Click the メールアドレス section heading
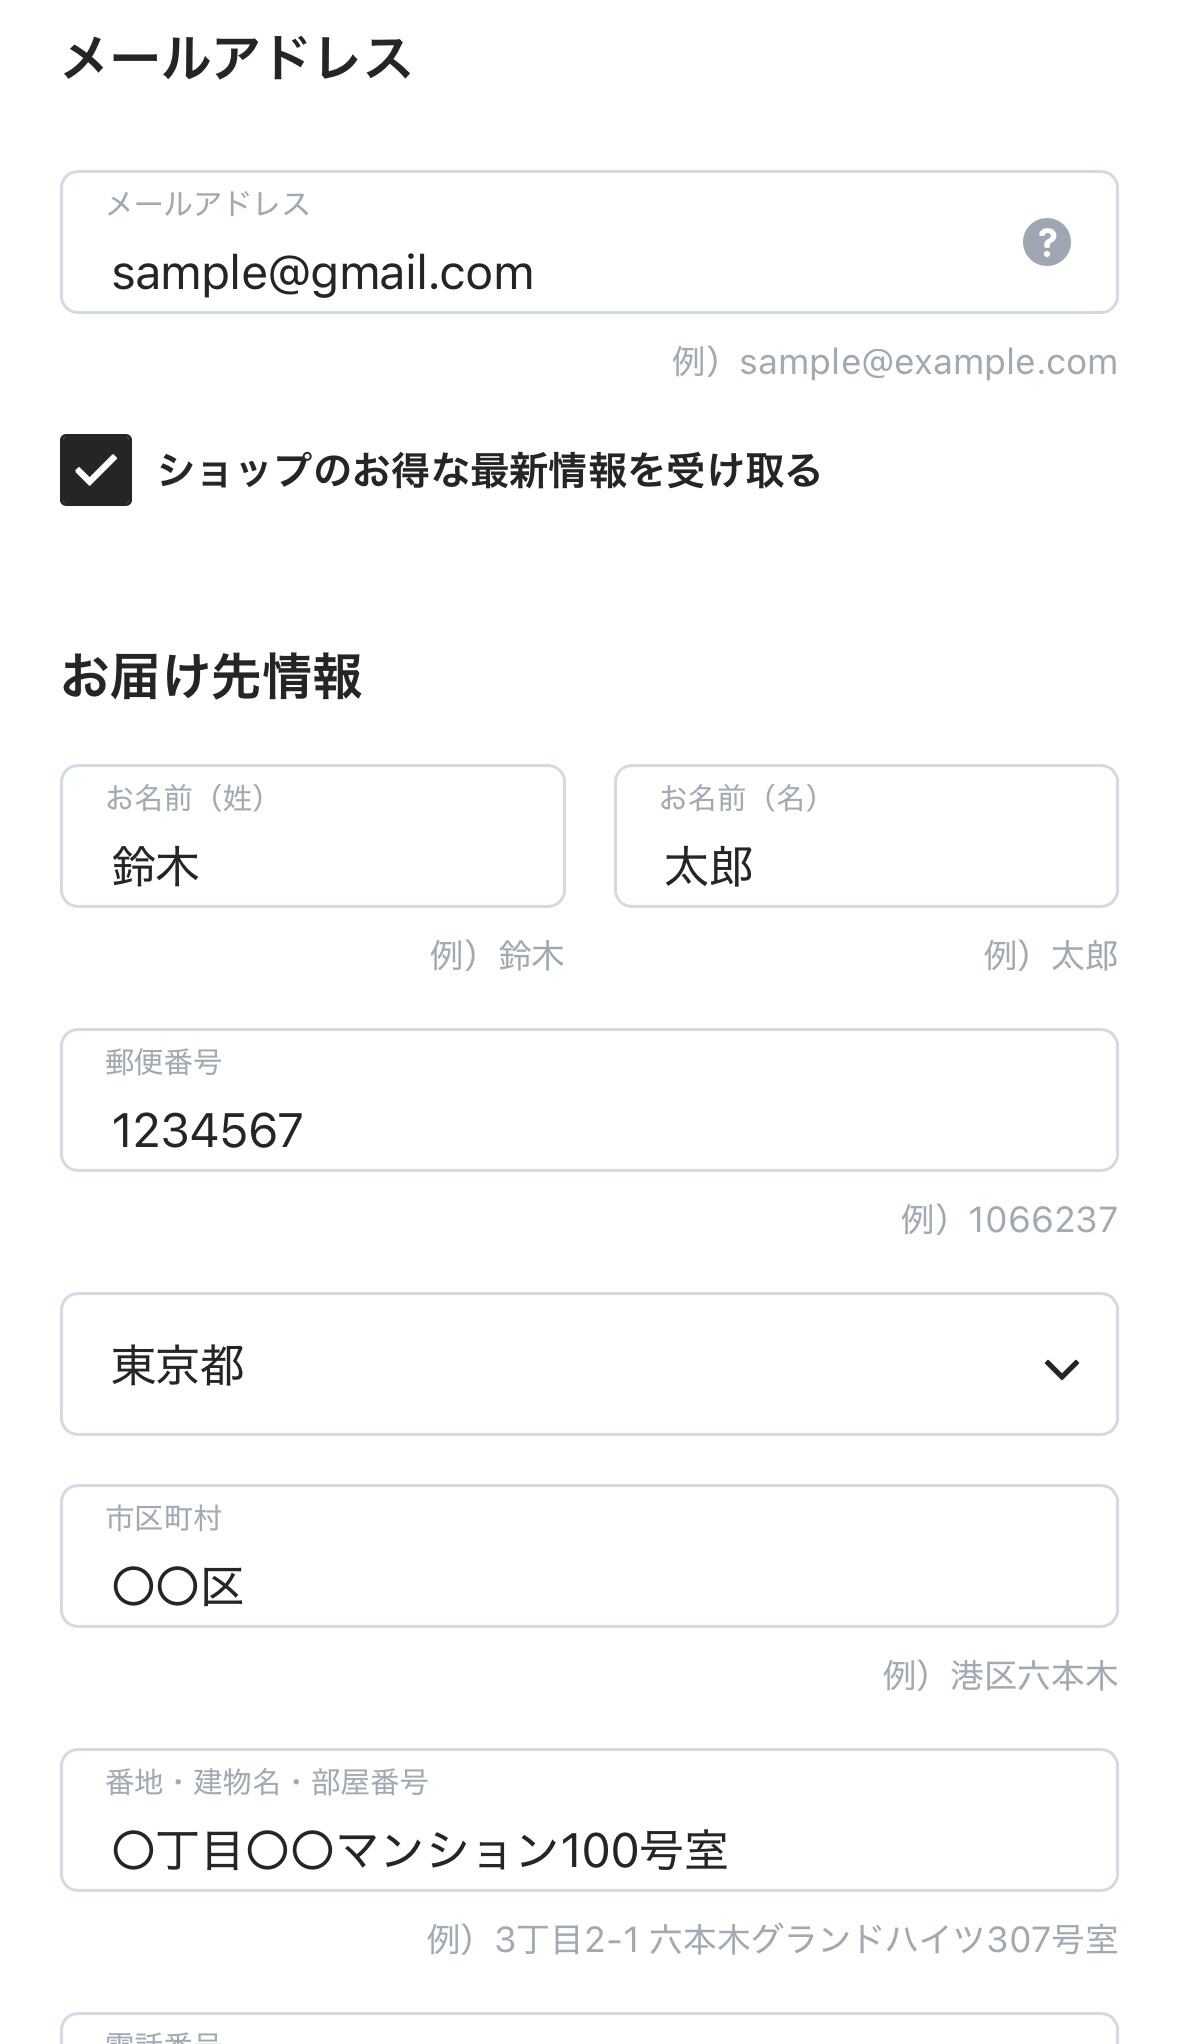Viewport: 1179px width, 2044px height. (x=237, y=57)
